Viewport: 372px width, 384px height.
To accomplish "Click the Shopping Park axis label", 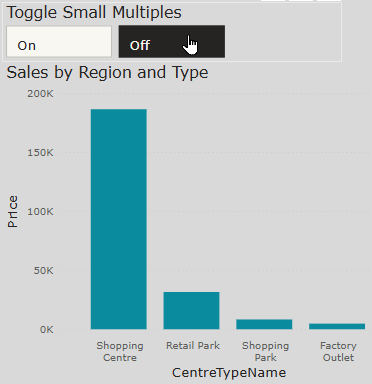I will (265, 352).
